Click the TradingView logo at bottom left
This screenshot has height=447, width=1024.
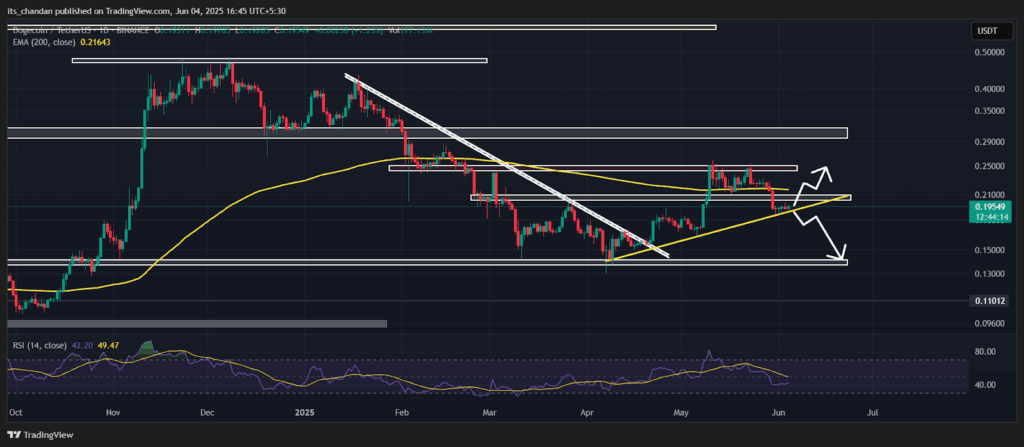pyautogui.click(x=40, y=435)
